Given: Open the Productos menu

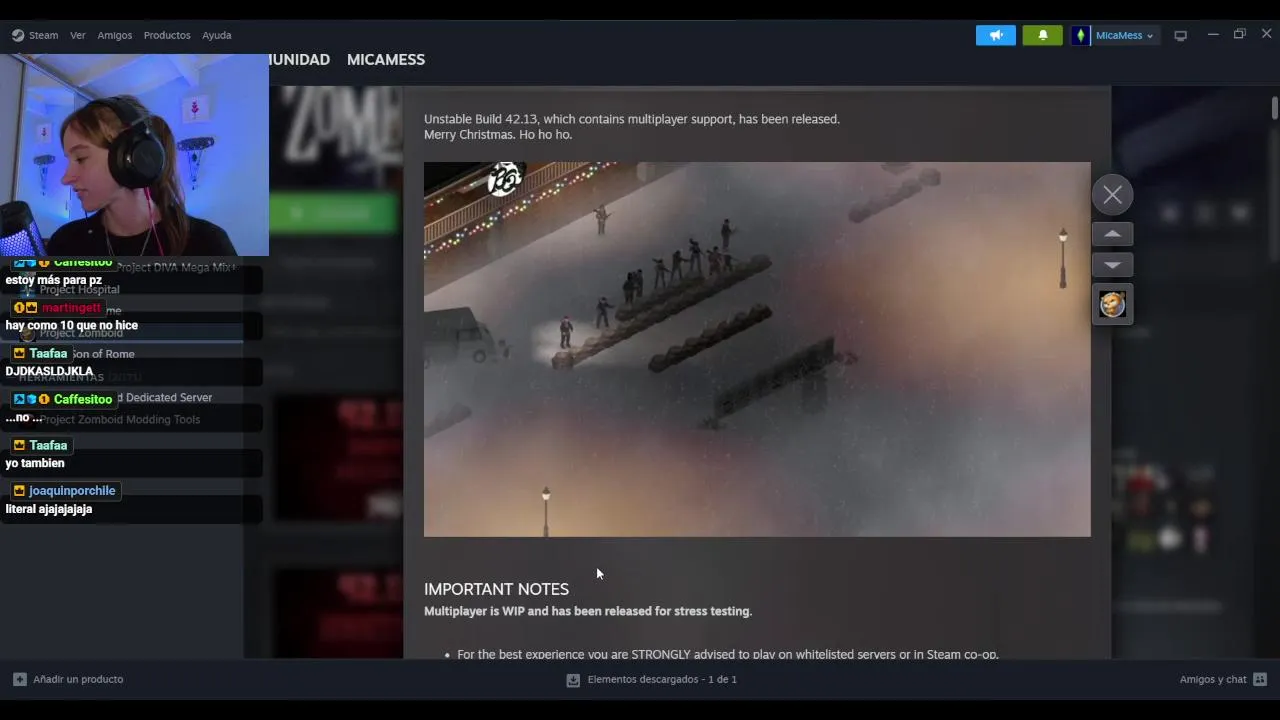Looking at the screenshot, I should 167,35.
